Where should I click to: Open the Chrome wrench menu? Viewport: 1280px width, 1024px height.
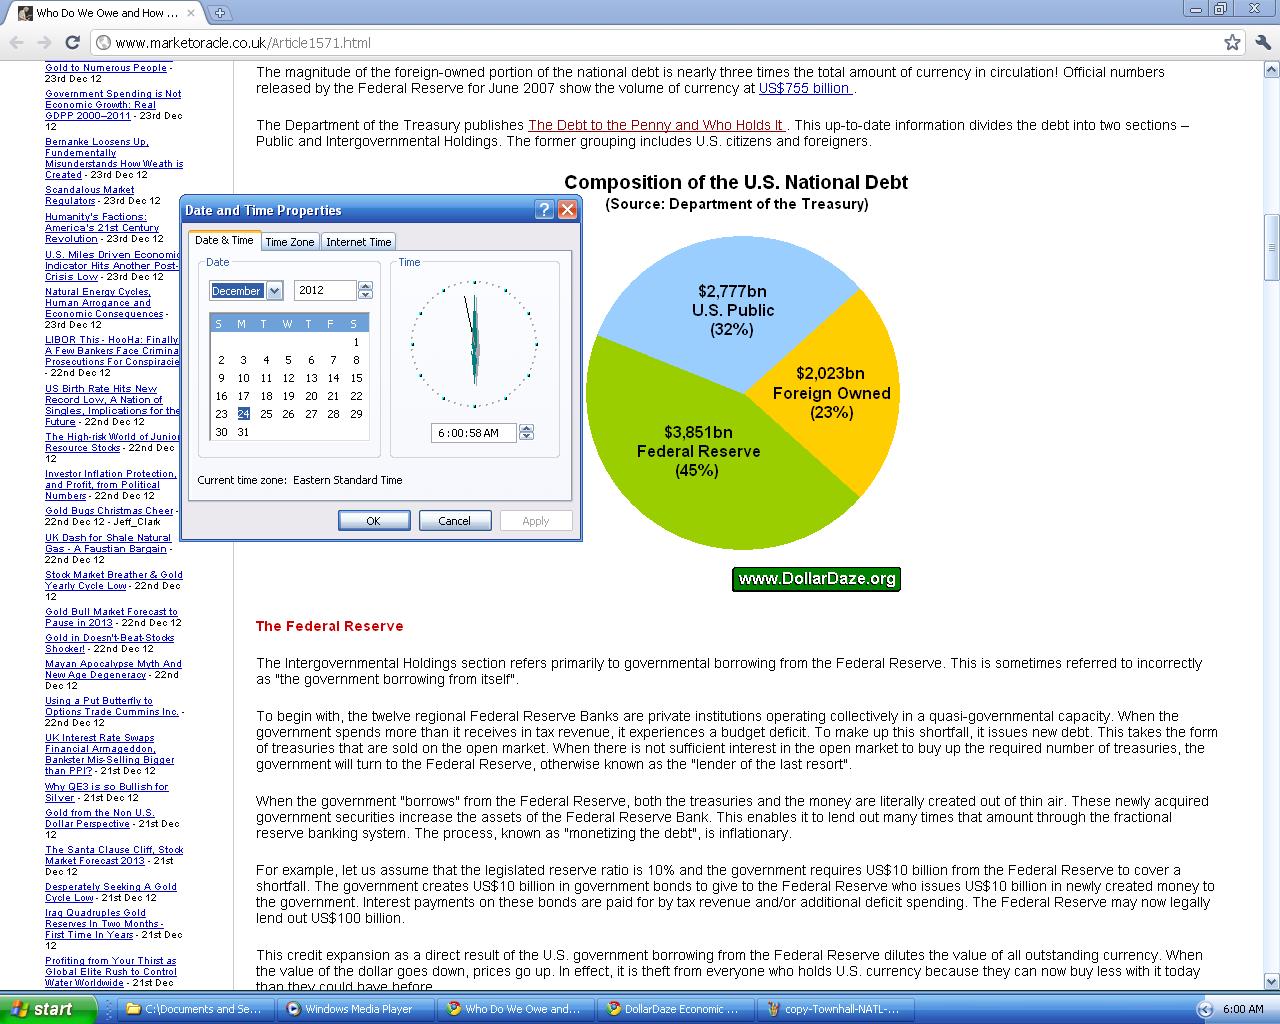click(x=1263, y=42)
